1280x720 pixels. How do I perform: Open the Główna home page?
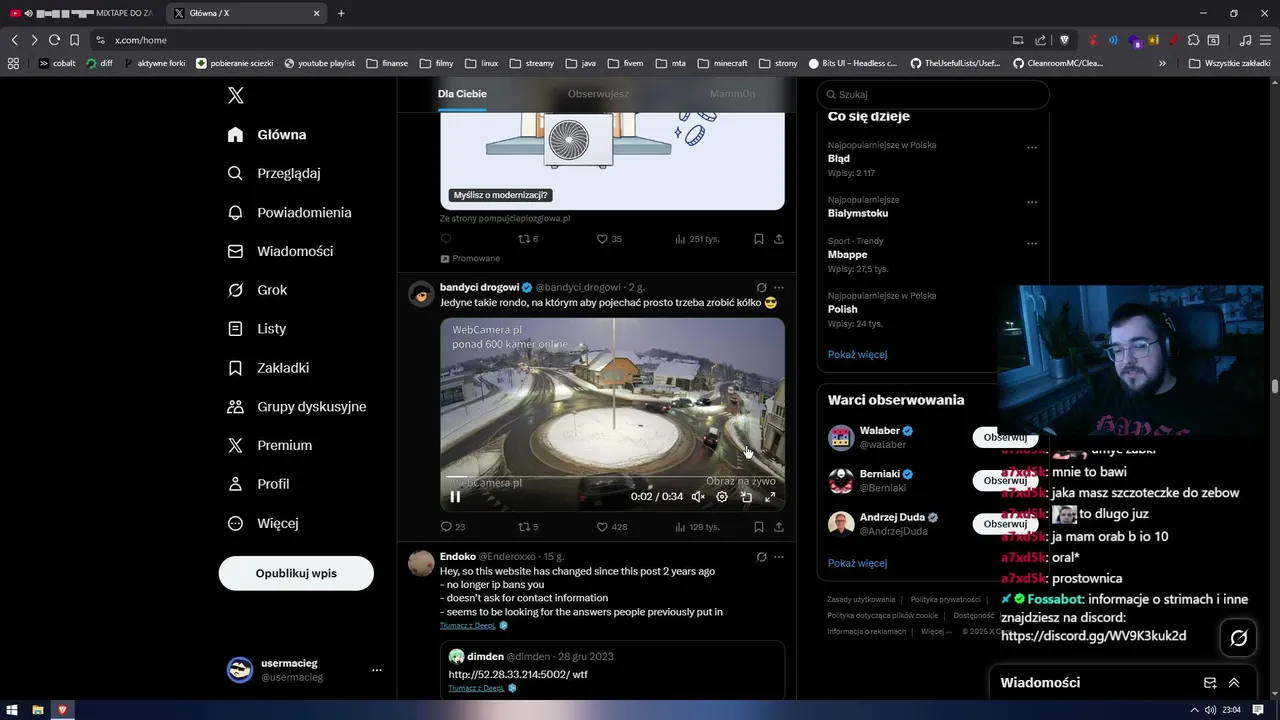click(267, 134)
